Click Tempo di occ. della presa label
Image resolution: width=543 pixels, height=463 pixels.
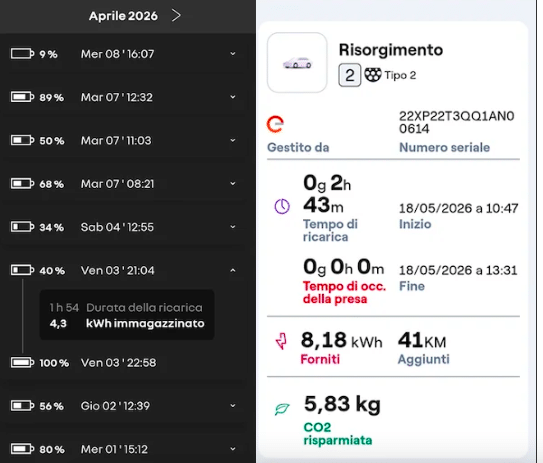coord(344,293)
